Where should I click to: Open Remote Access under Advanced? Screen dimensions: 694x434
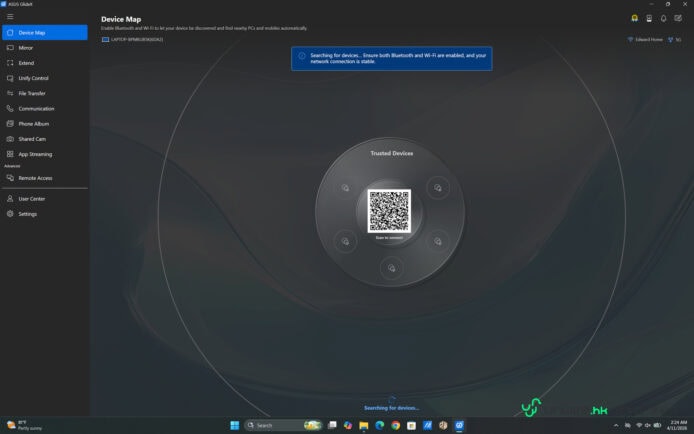pos(45,178)
